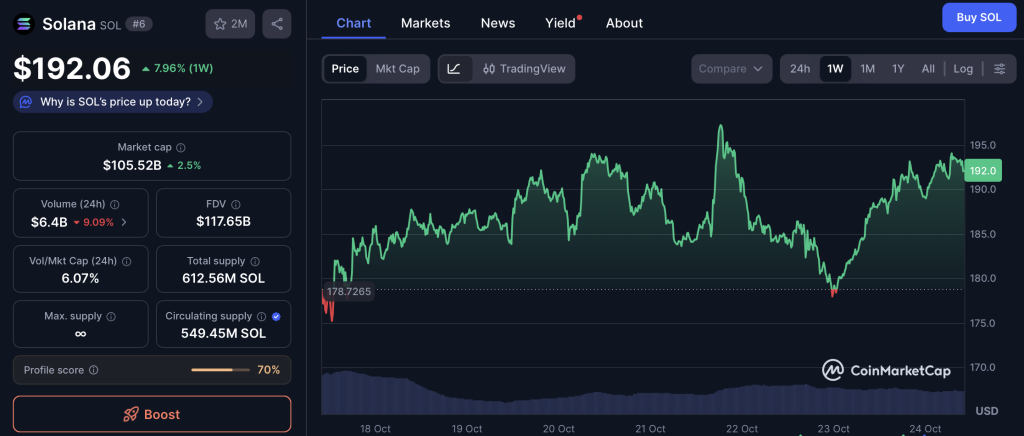Viewport: 1024px width, 436px height.
Task: Switch to TradingView candlestick chart
Action: (524, 69)
